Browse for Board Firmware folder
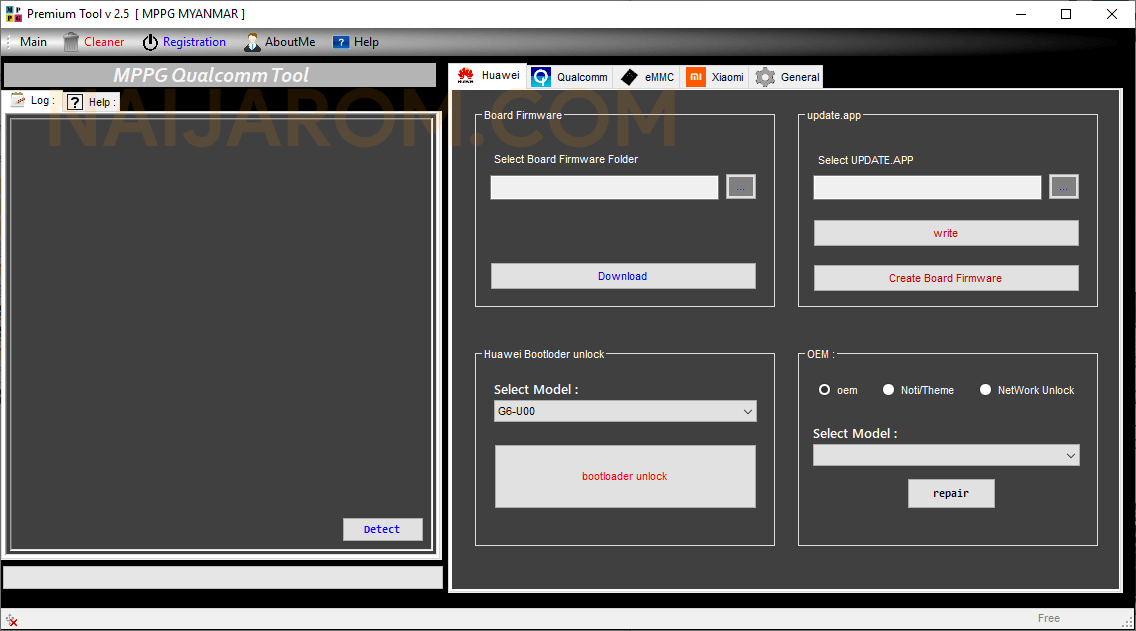Image resolution: width=1136 pixels, height=631 pixels. tap(740, 187)
